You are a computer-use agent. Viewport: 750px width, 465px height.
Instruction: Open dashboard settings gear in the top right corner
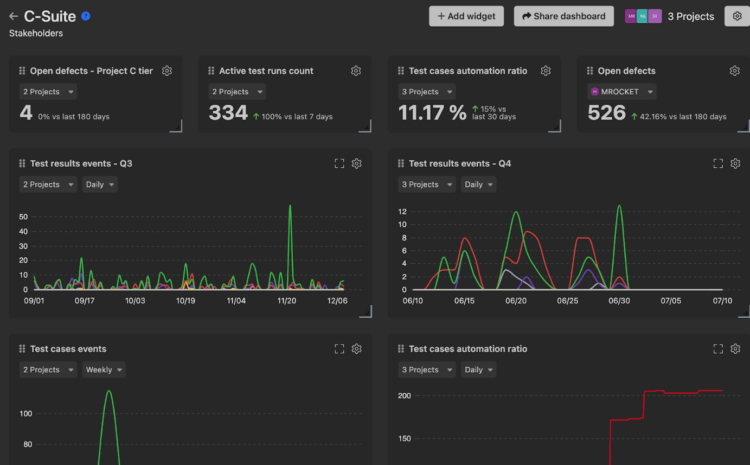(737, 16)
